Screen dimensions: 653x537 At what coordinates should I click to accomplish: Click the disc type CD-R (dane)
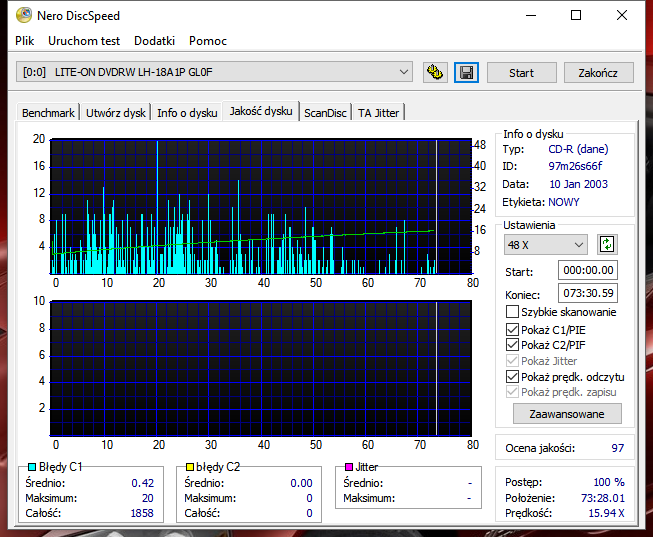[x=578, y=149]
